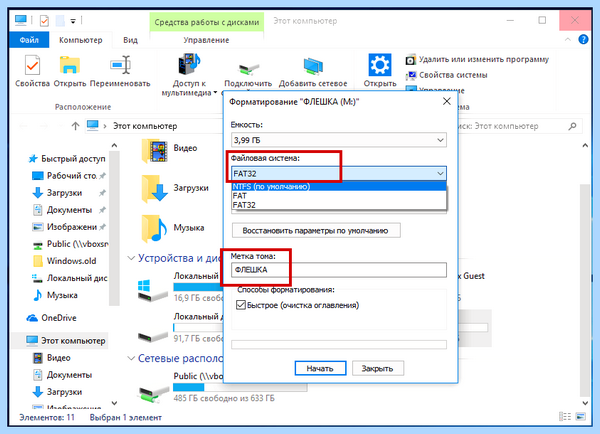The width and height of the screenshot is (600, 434).
Task: Open quick access toolbar dropdown arrow
Action: click(x=73, y=21)
